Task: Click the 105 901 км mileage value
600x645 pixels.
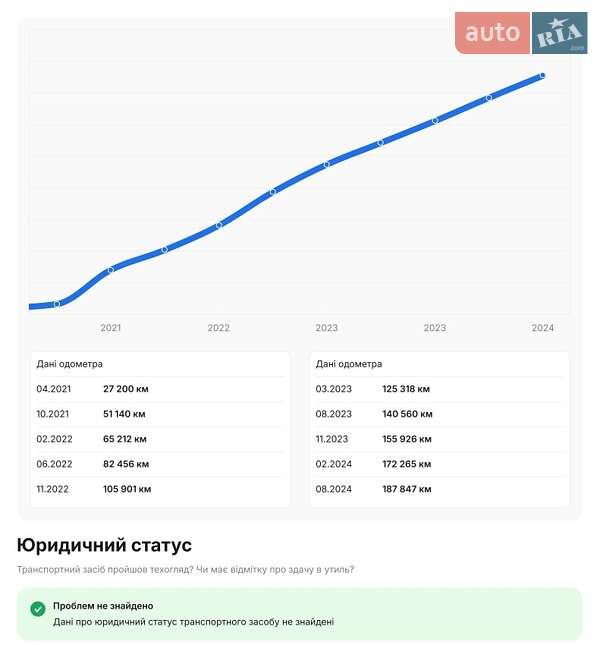Action: pyautogui.click(x=127, y=489)
